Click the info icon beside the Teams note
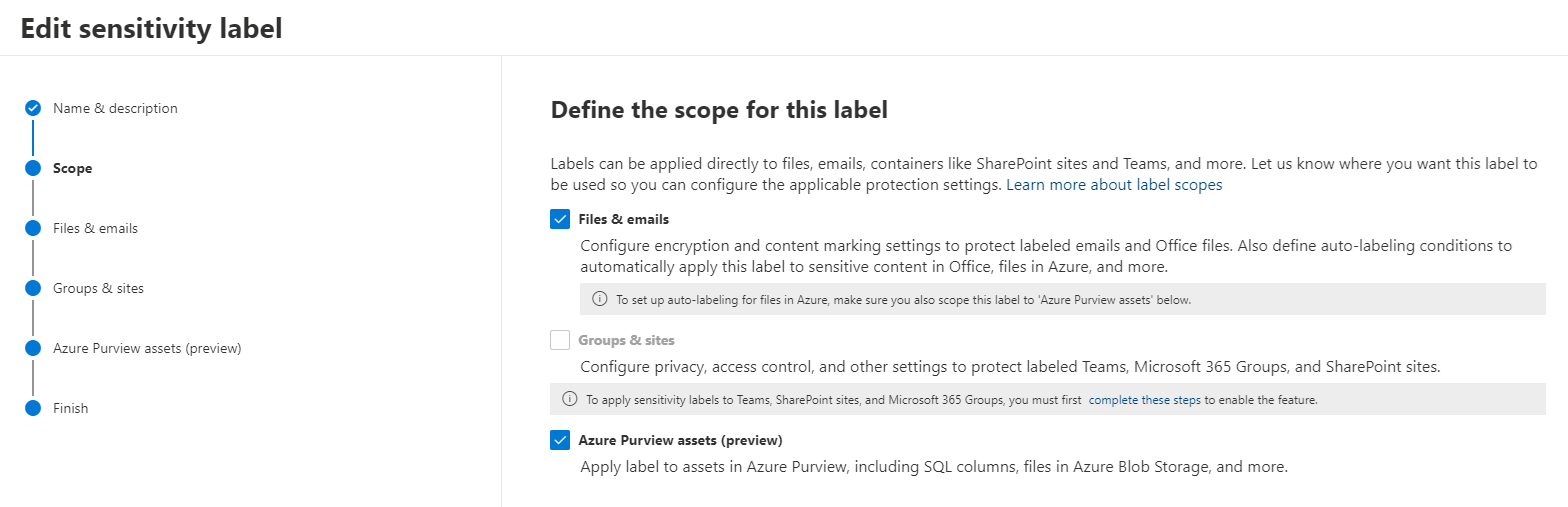 coord(570,399)
